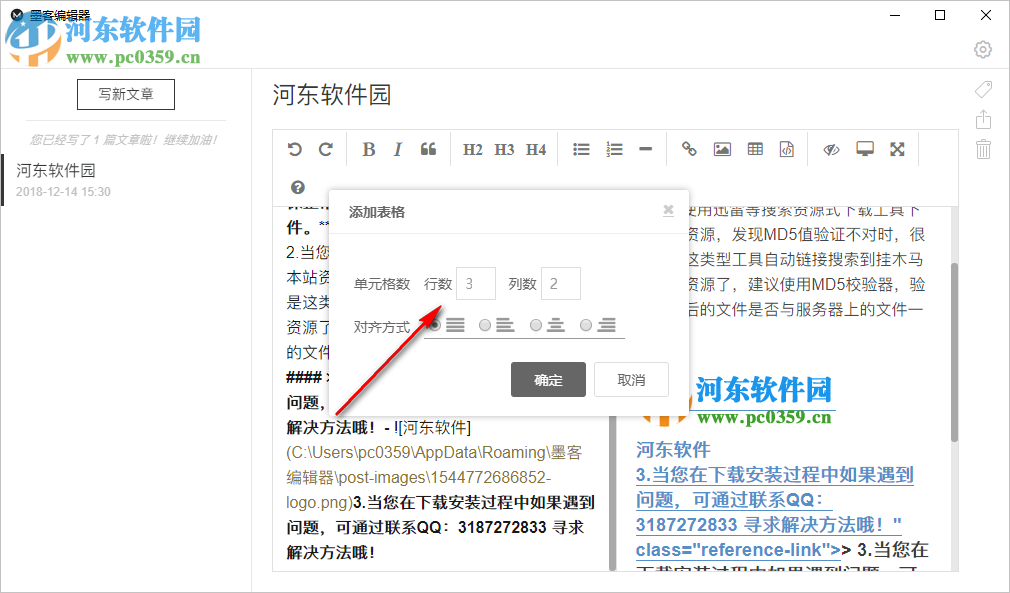Export or share the article
Image resolution: width=1010 pixels, height=593 pixels.
pos(984,119)
